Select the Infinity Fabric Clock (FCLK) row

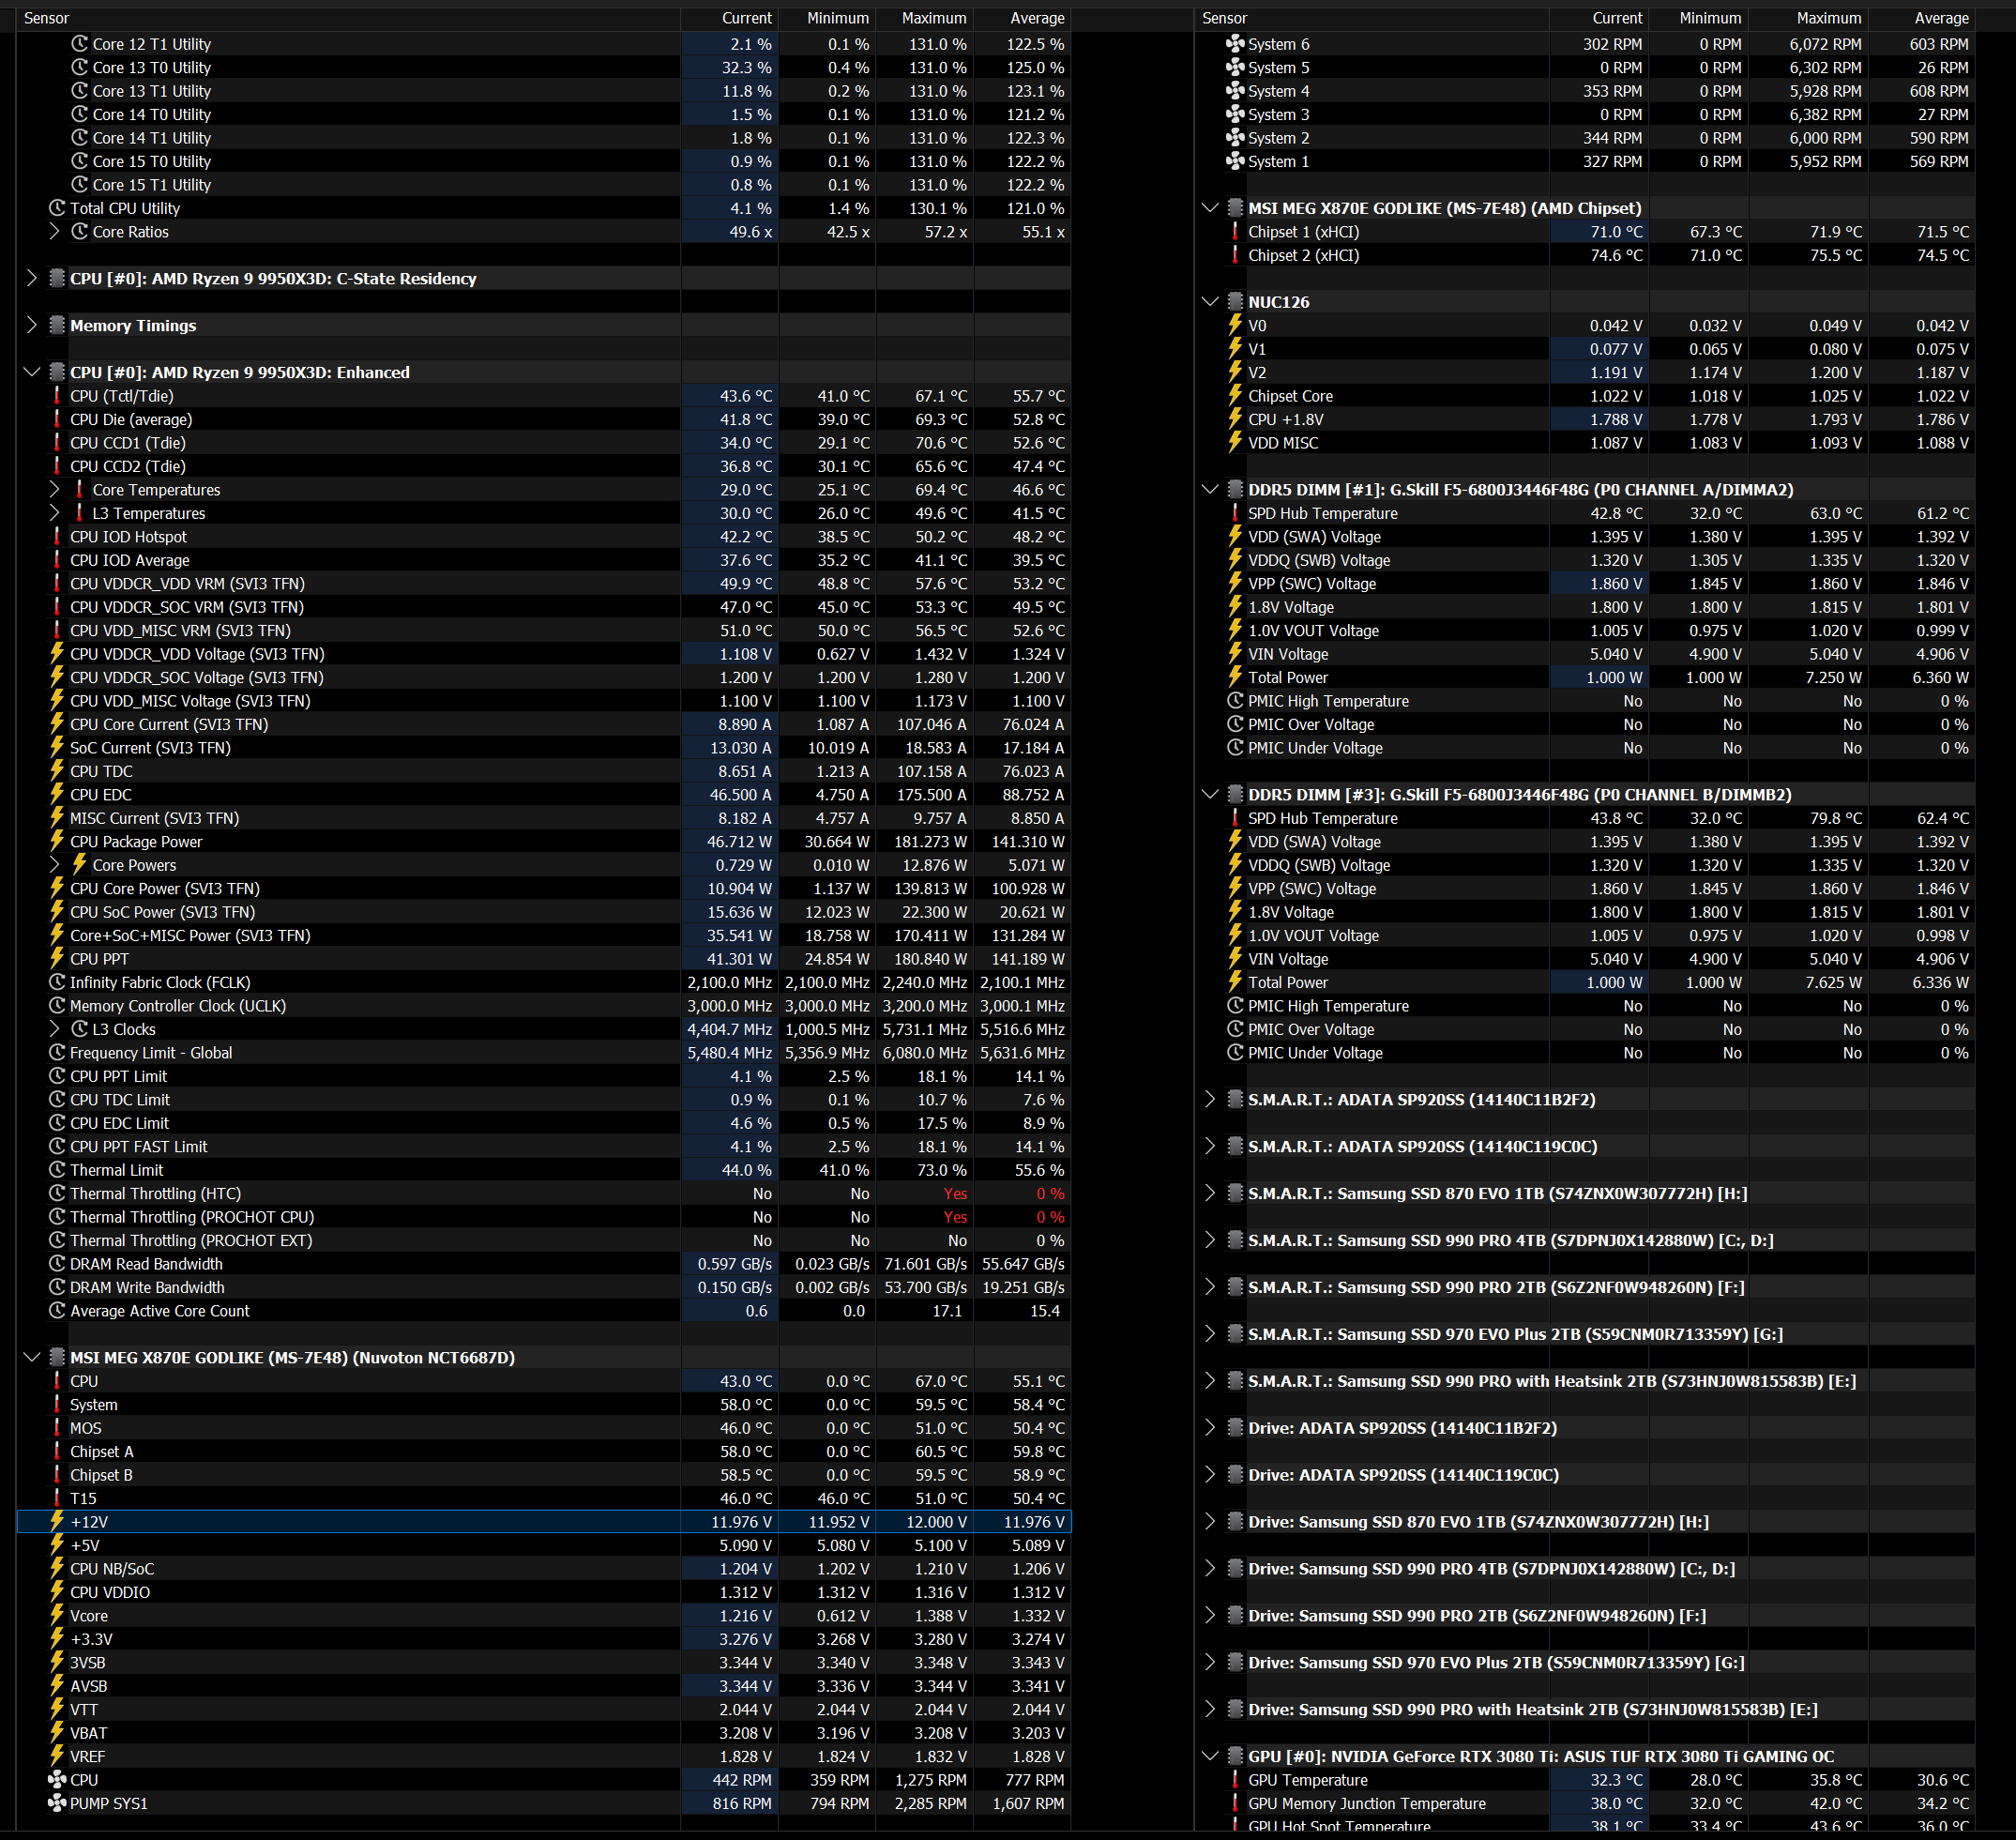tap(160, 982)
